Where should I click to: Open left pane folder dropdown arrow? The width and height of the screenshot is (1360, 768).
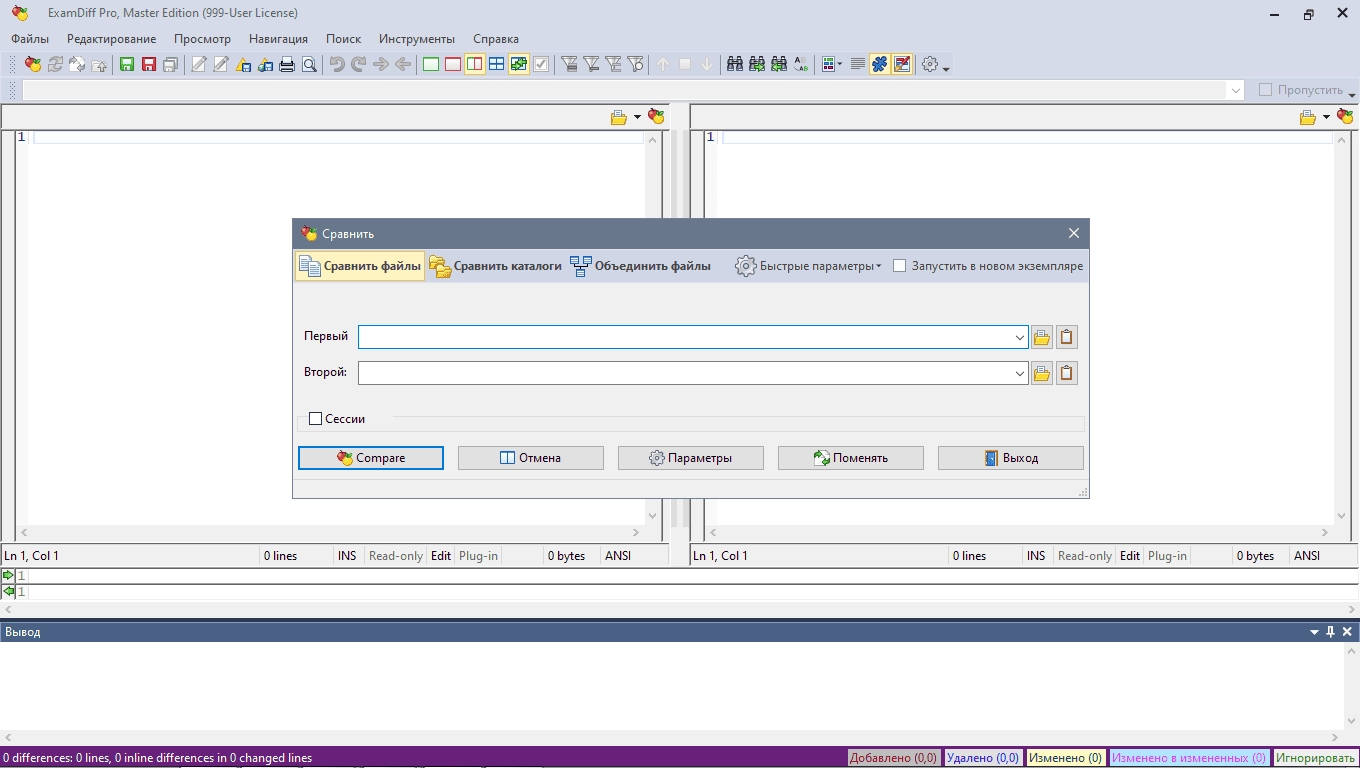pyautogui.click(x=637, y=117)
